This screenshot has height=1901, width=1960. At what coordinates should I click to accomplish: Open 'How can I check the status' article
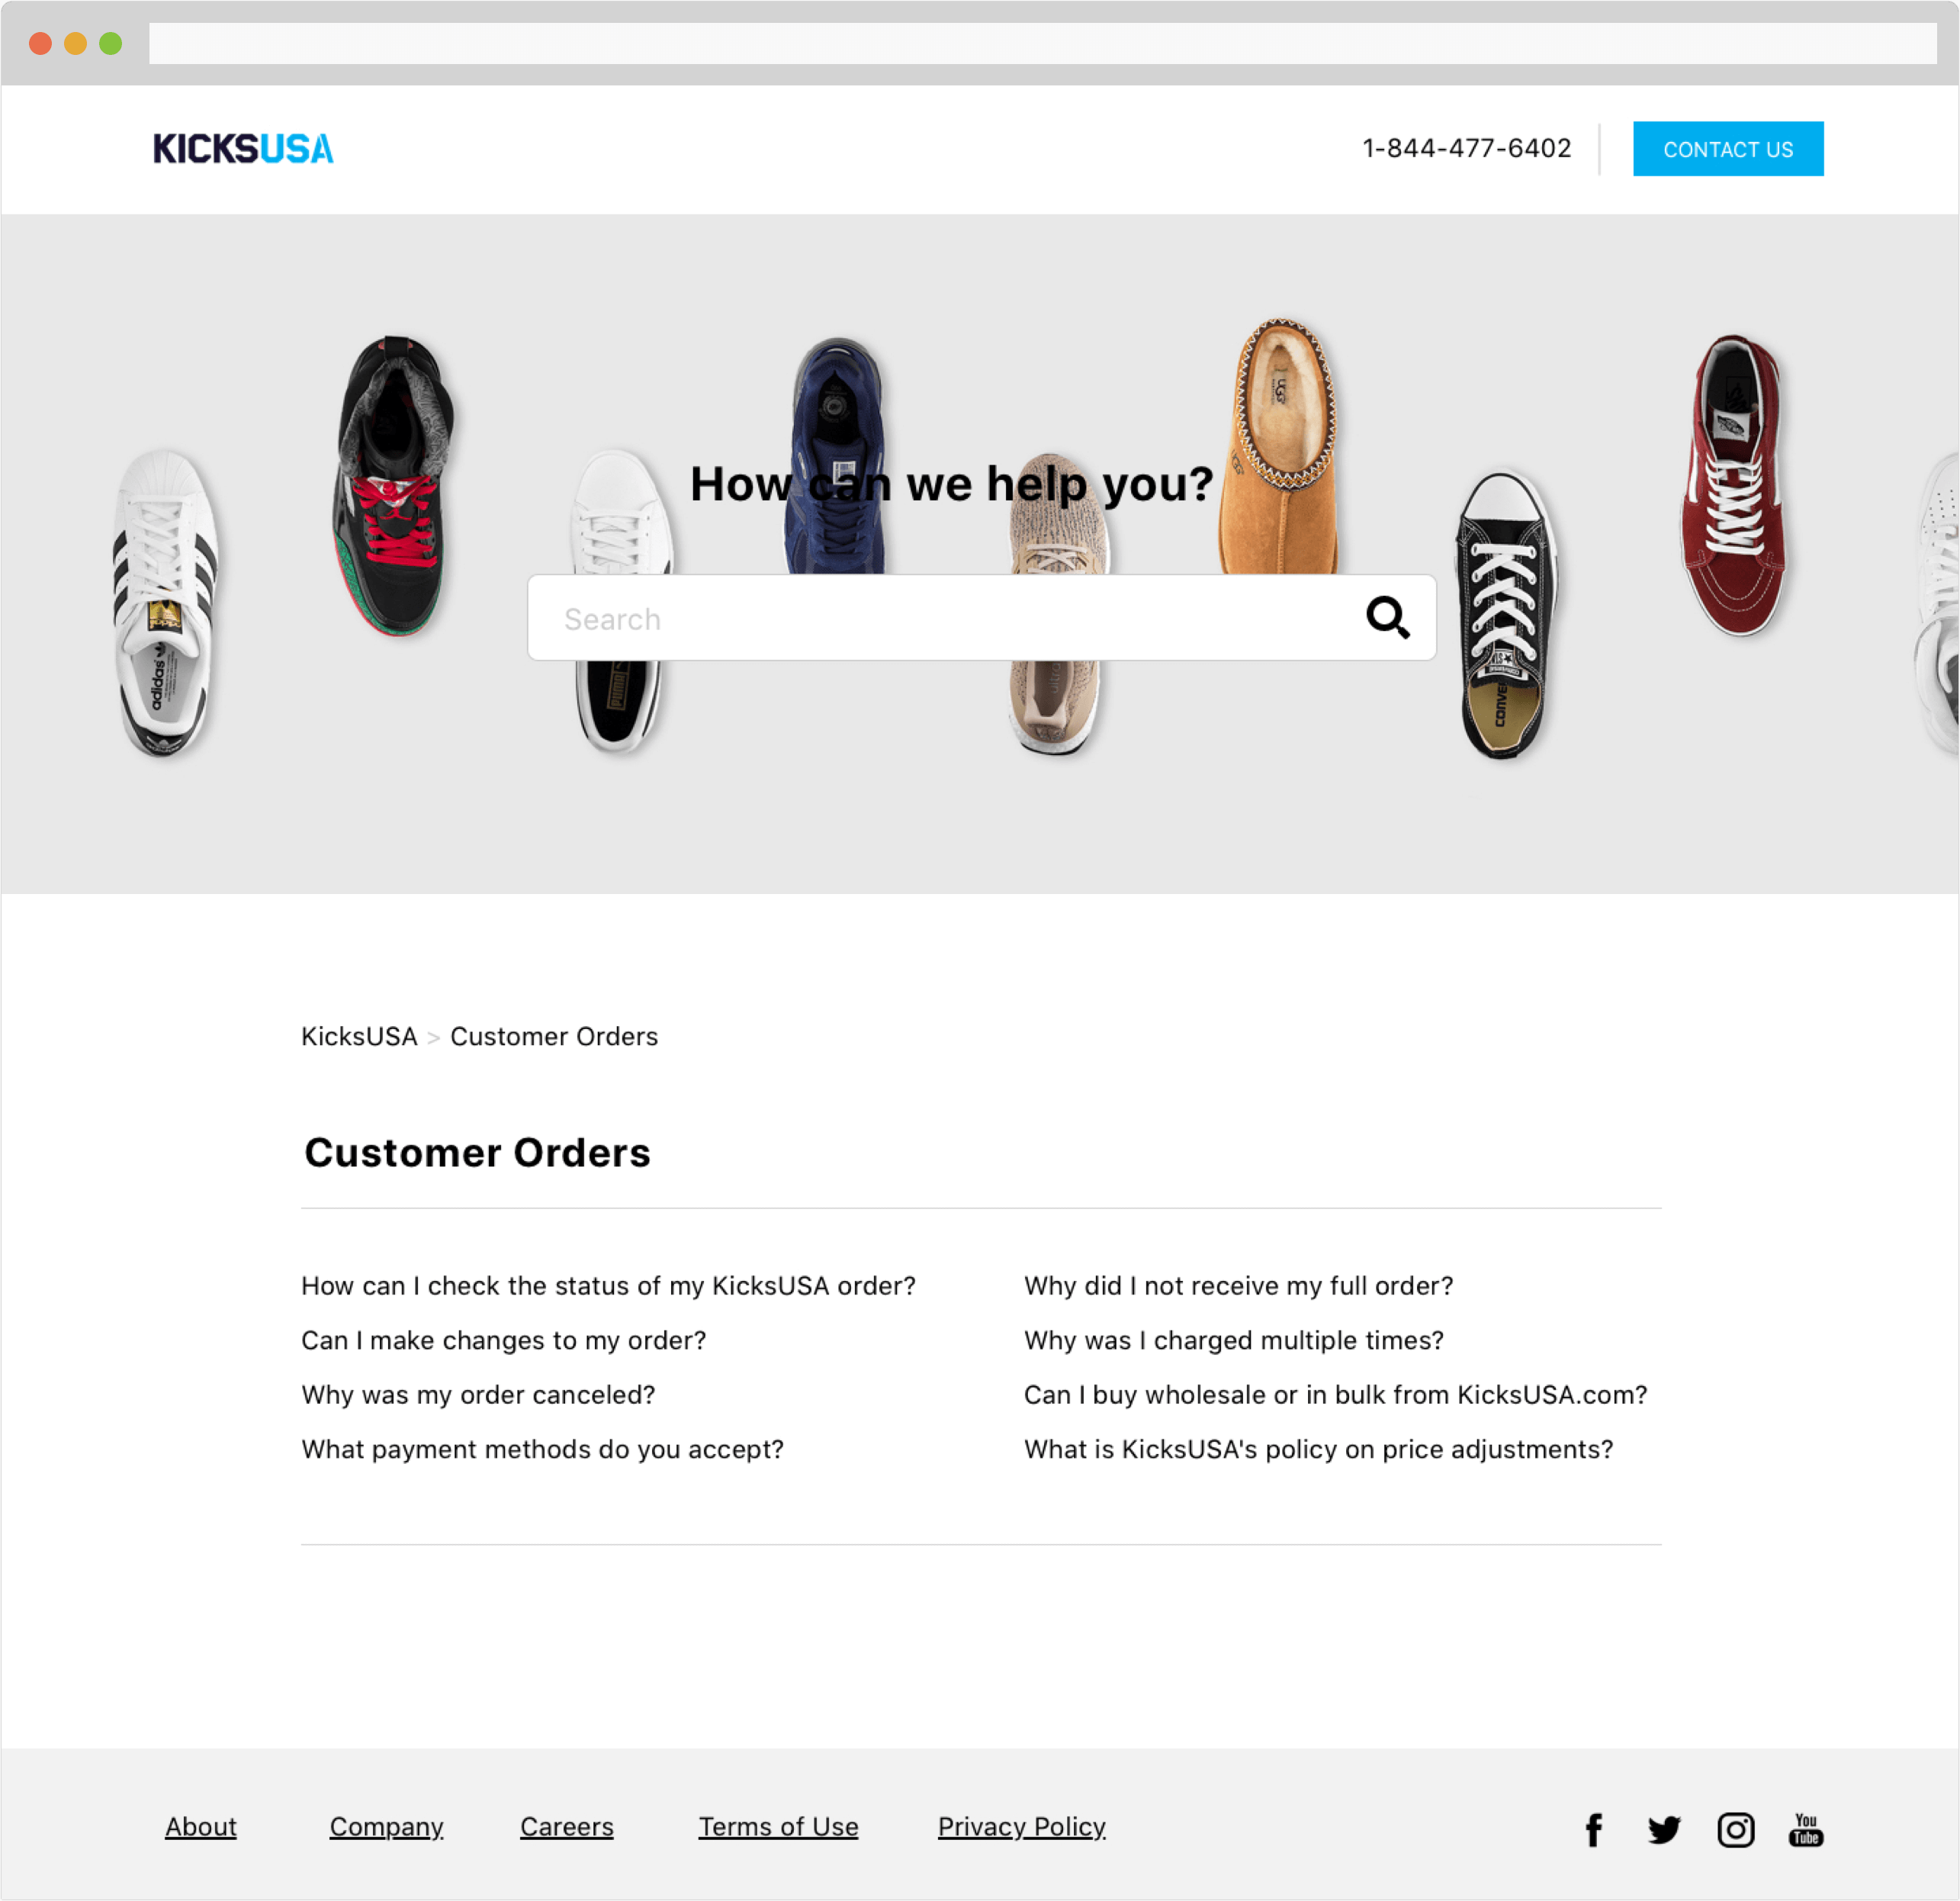[608, 1286]
